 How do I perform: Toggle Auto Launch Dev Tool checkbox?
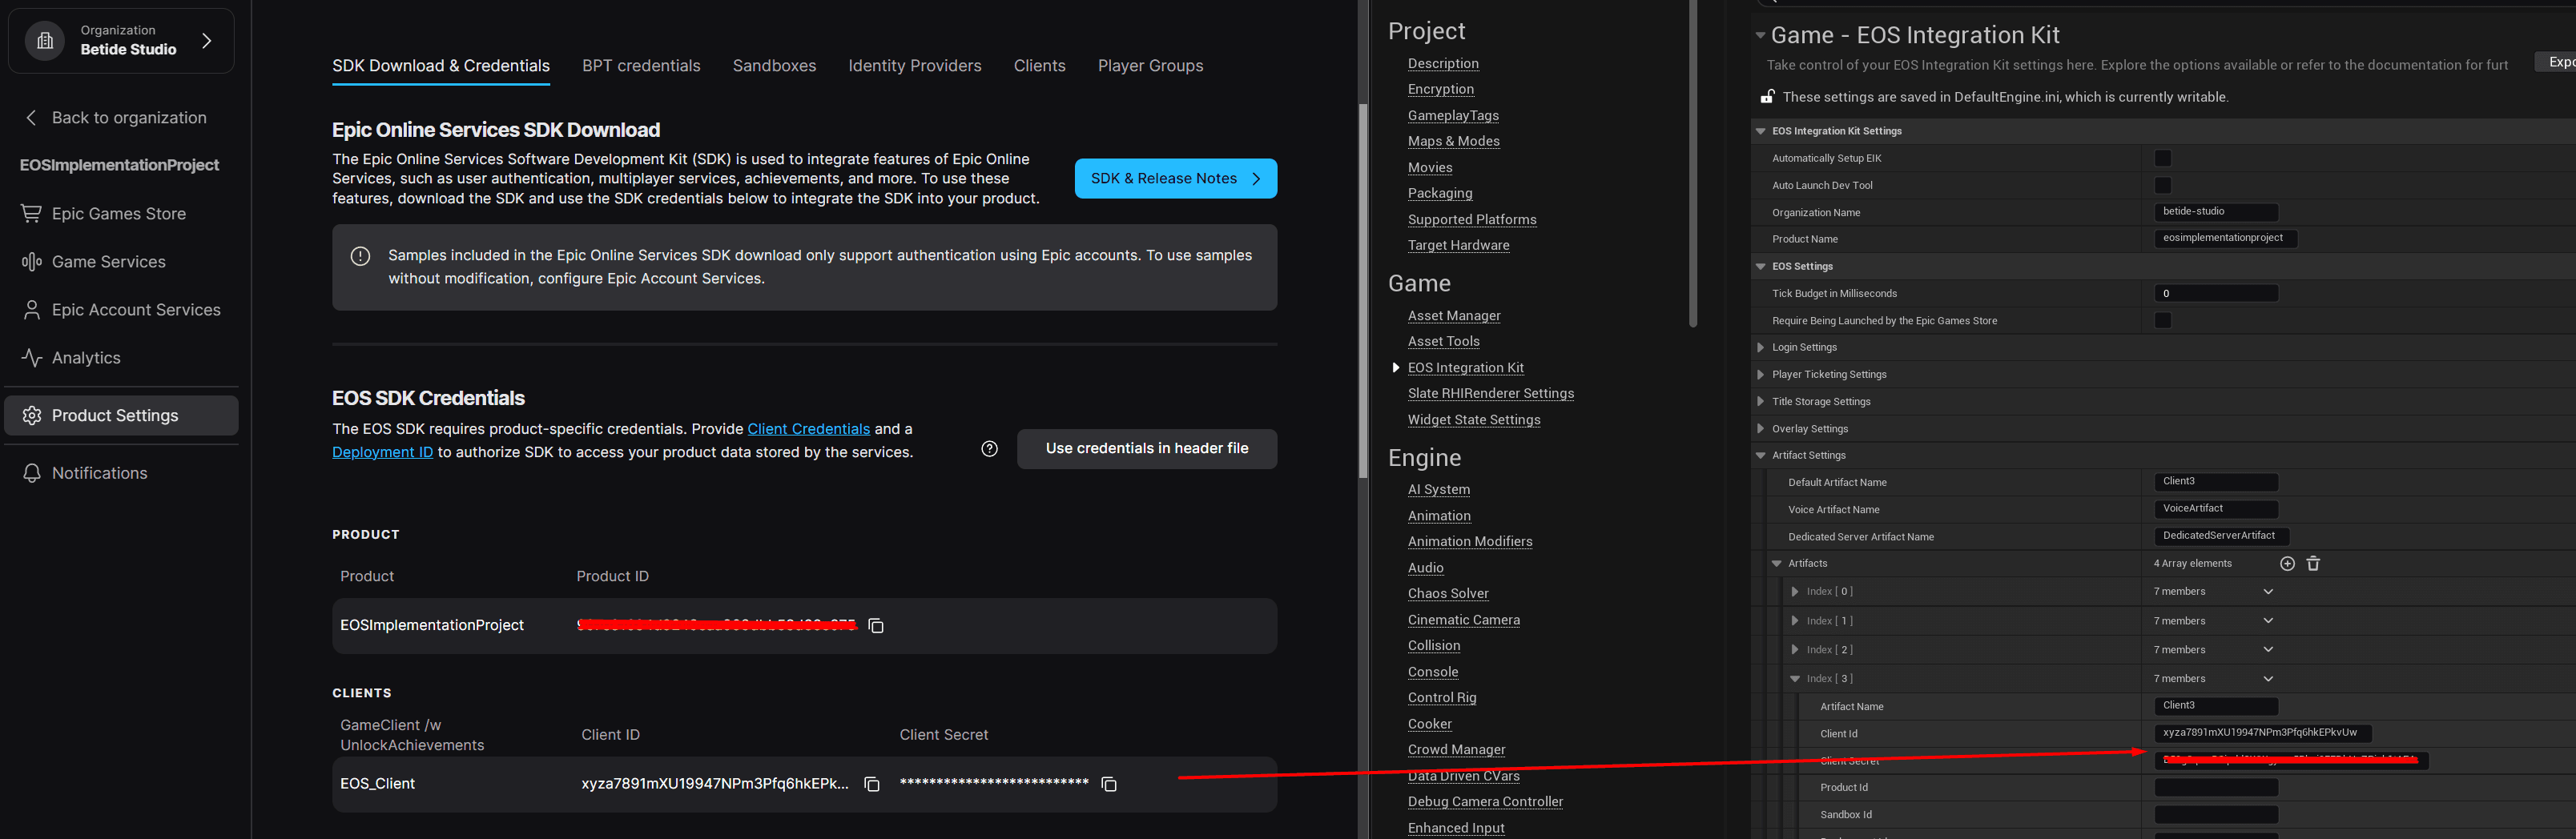(x=2163, y=185)
